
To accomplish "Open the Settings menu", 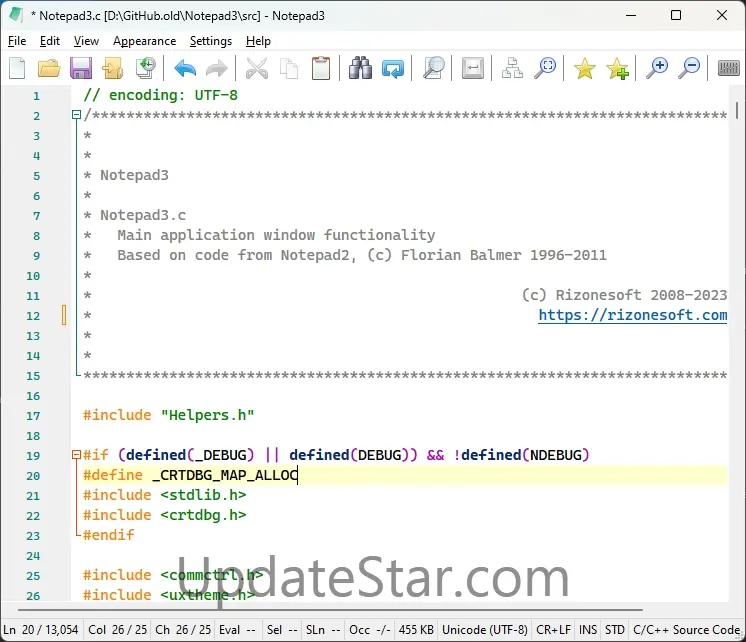I will point(211,41).
